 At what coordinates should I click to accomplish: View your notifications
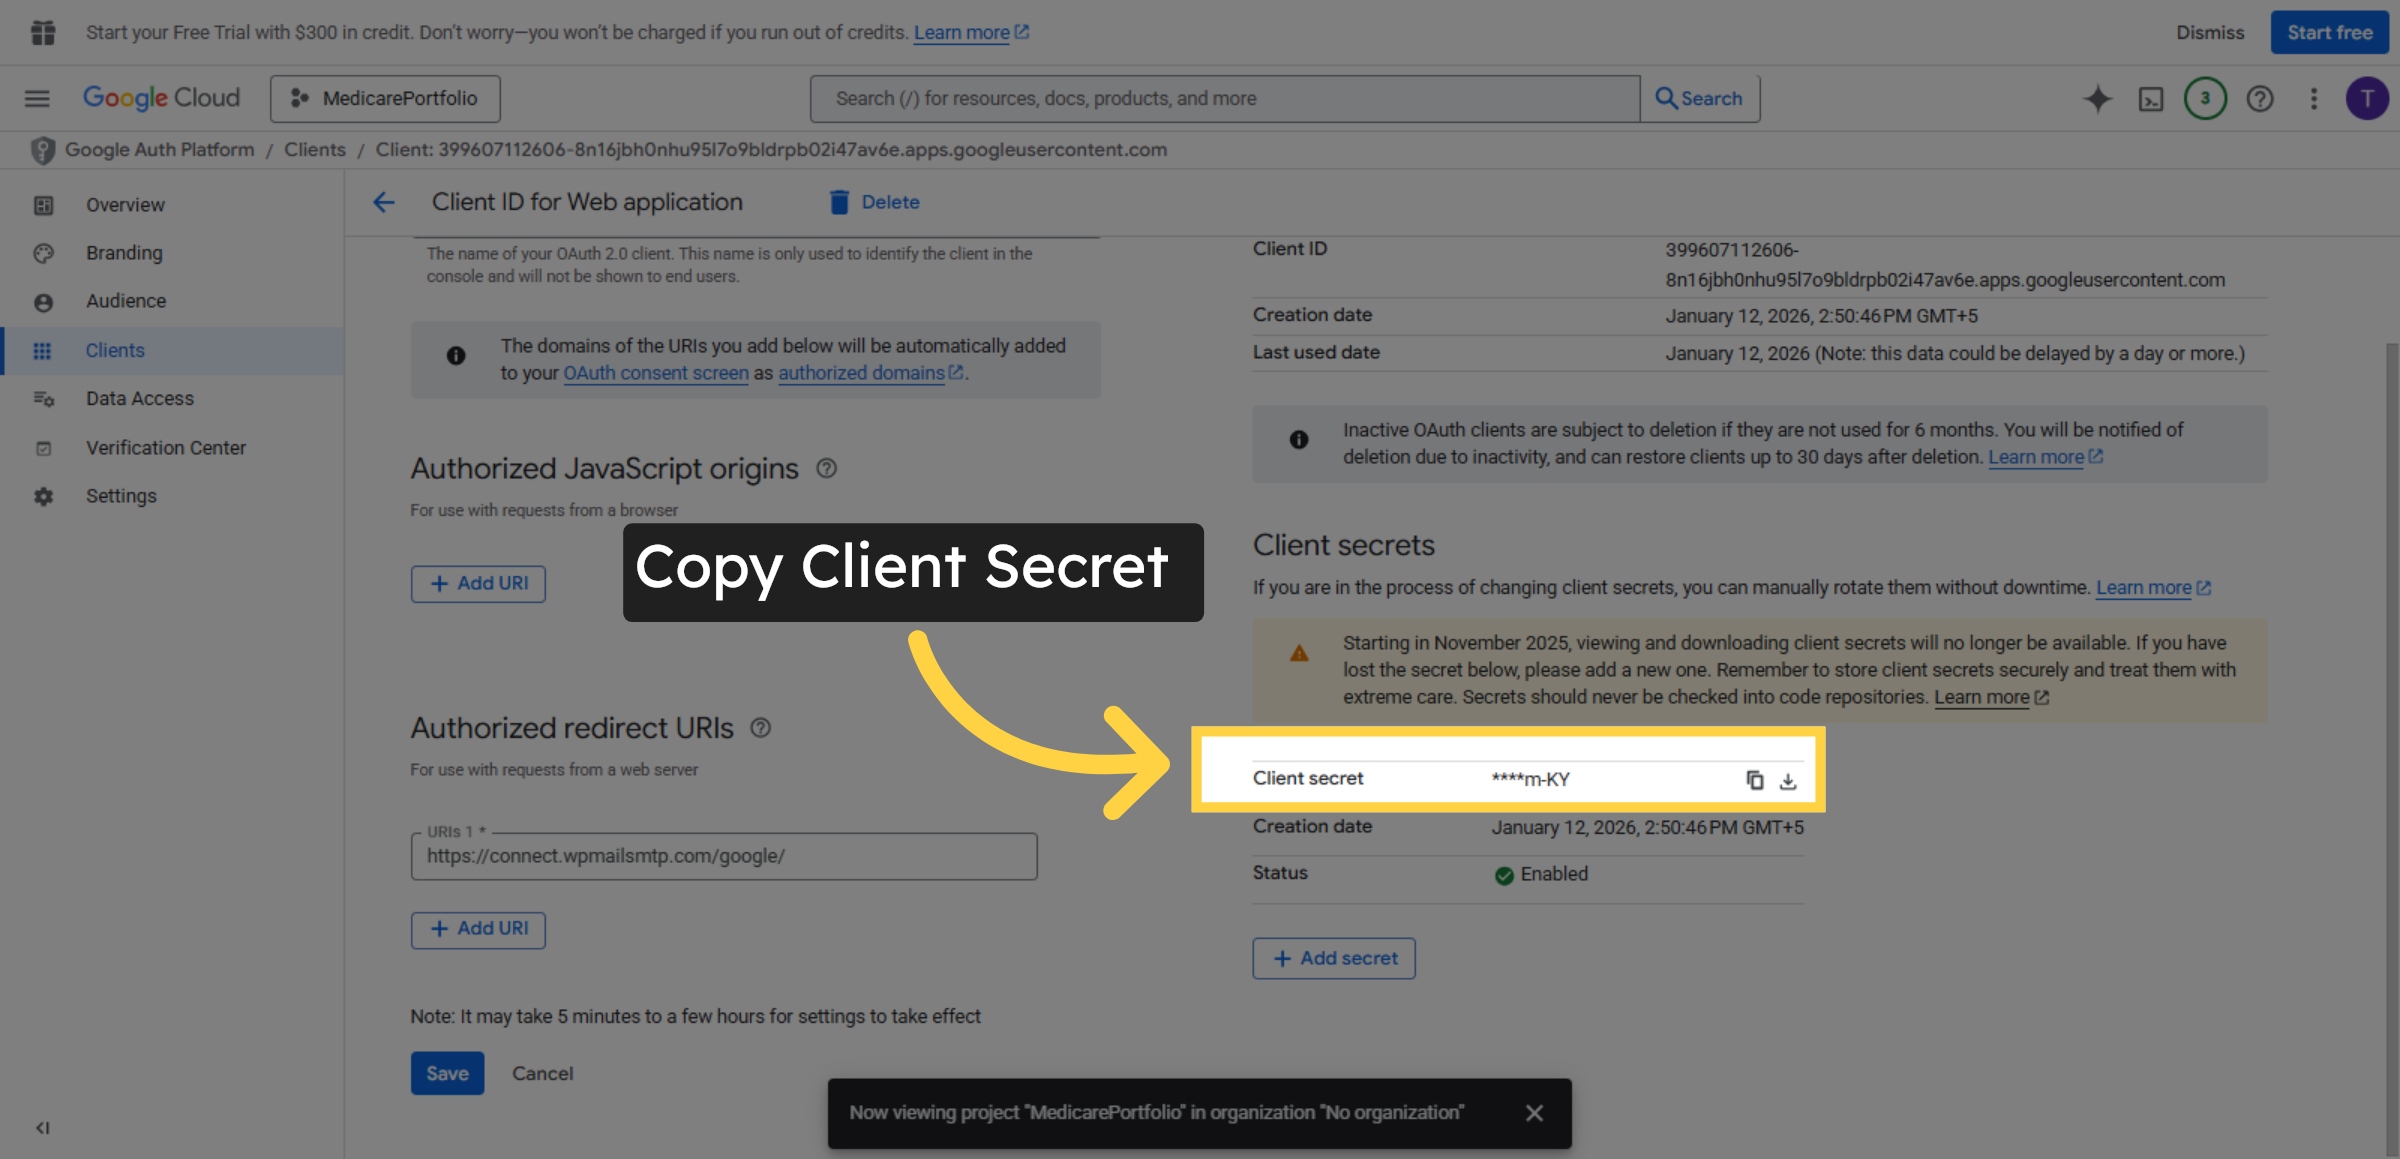(x=2205, y=98)
